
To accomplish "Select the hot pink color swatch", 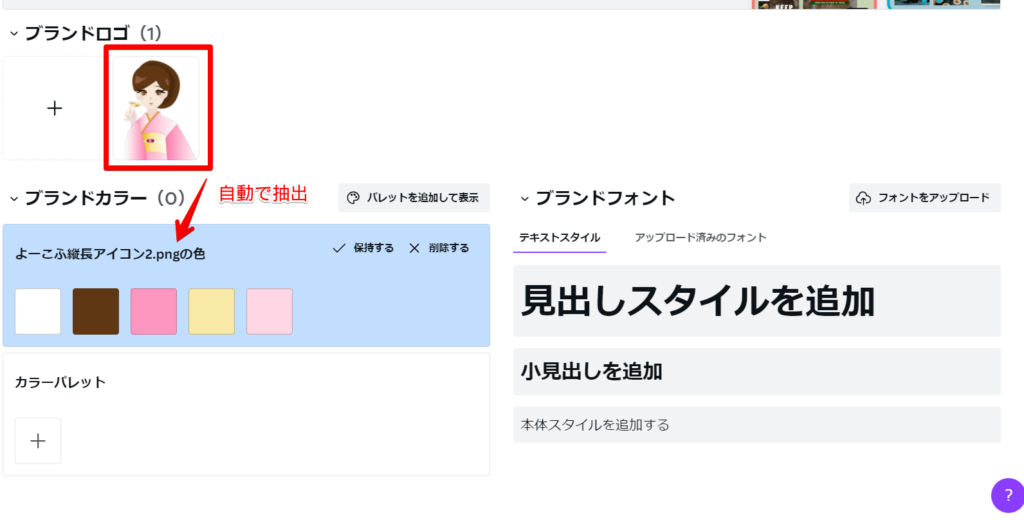I will tap(153, 312).
